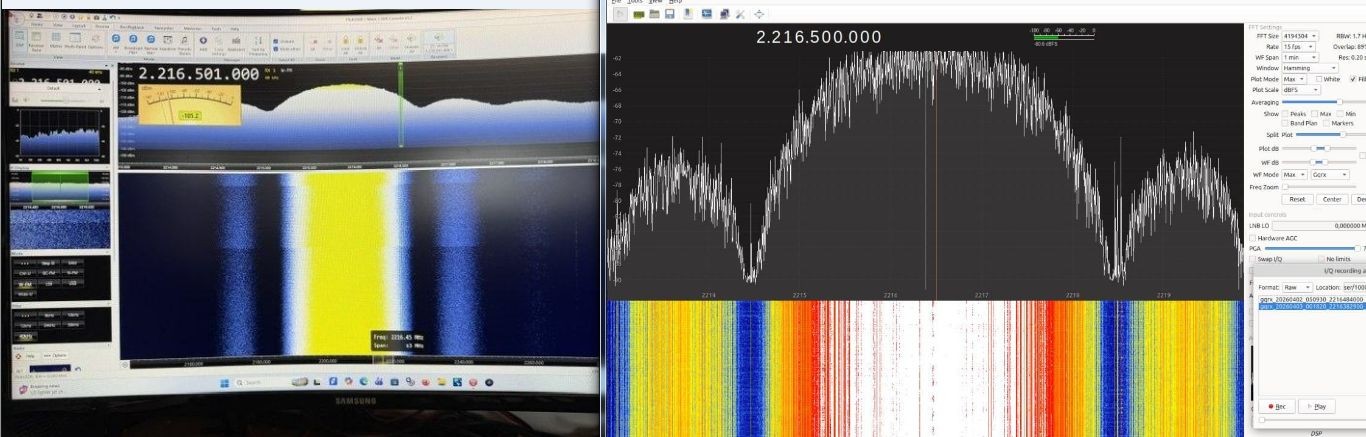The height and width of the screenshot is (437, 1366).
Task: Open the FFT Size dropdown
Action: pos(1300,36)
